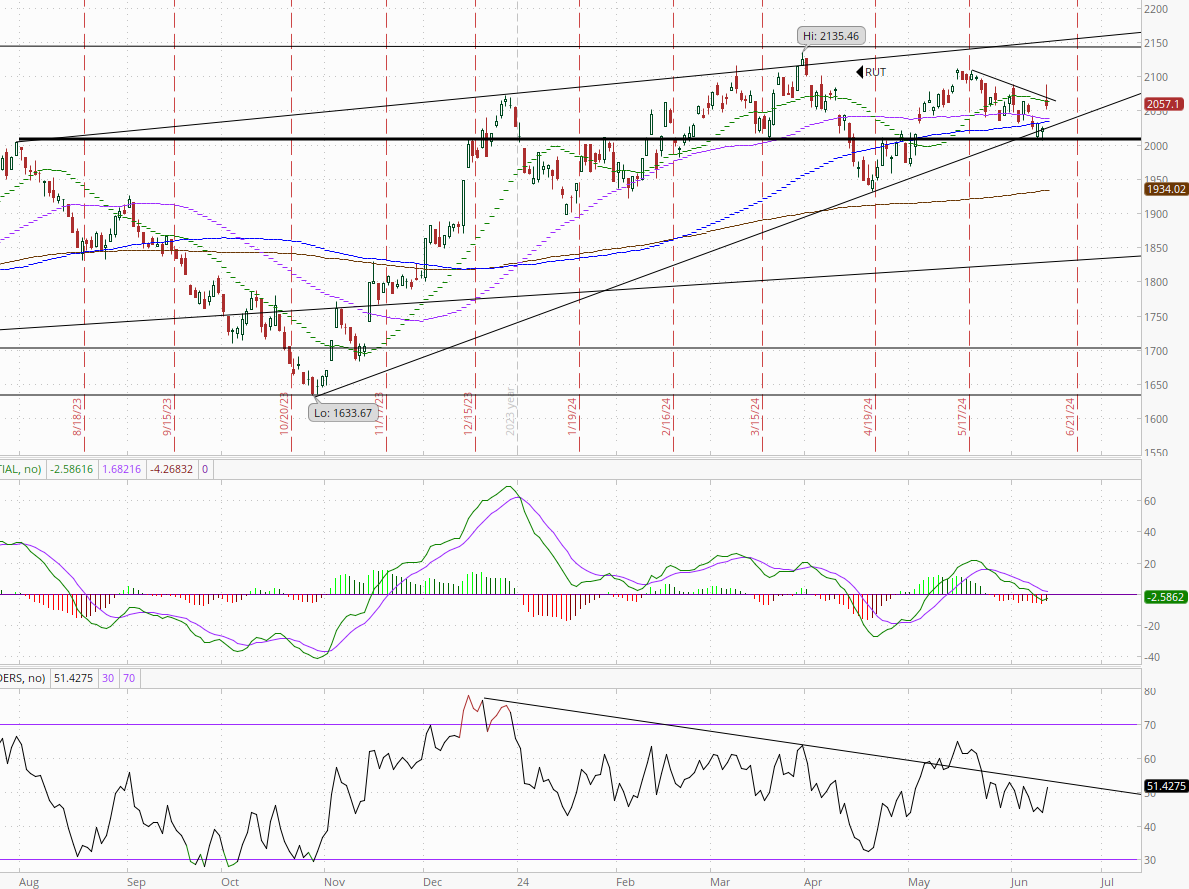The width and height of the screenshot is (1189, 889).
Task: Click the Feb label on time axis
Action: click(x=625, y=882)
